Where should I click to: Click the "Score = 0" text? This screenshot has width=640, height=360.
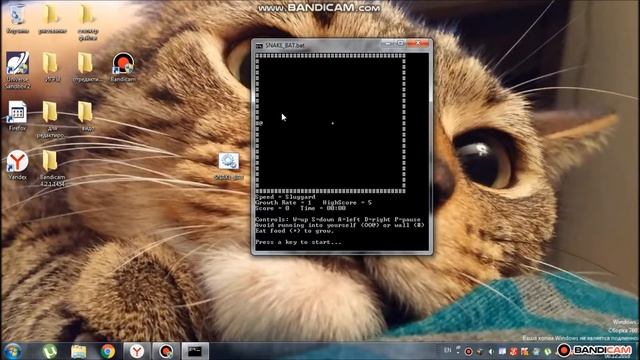272,208
